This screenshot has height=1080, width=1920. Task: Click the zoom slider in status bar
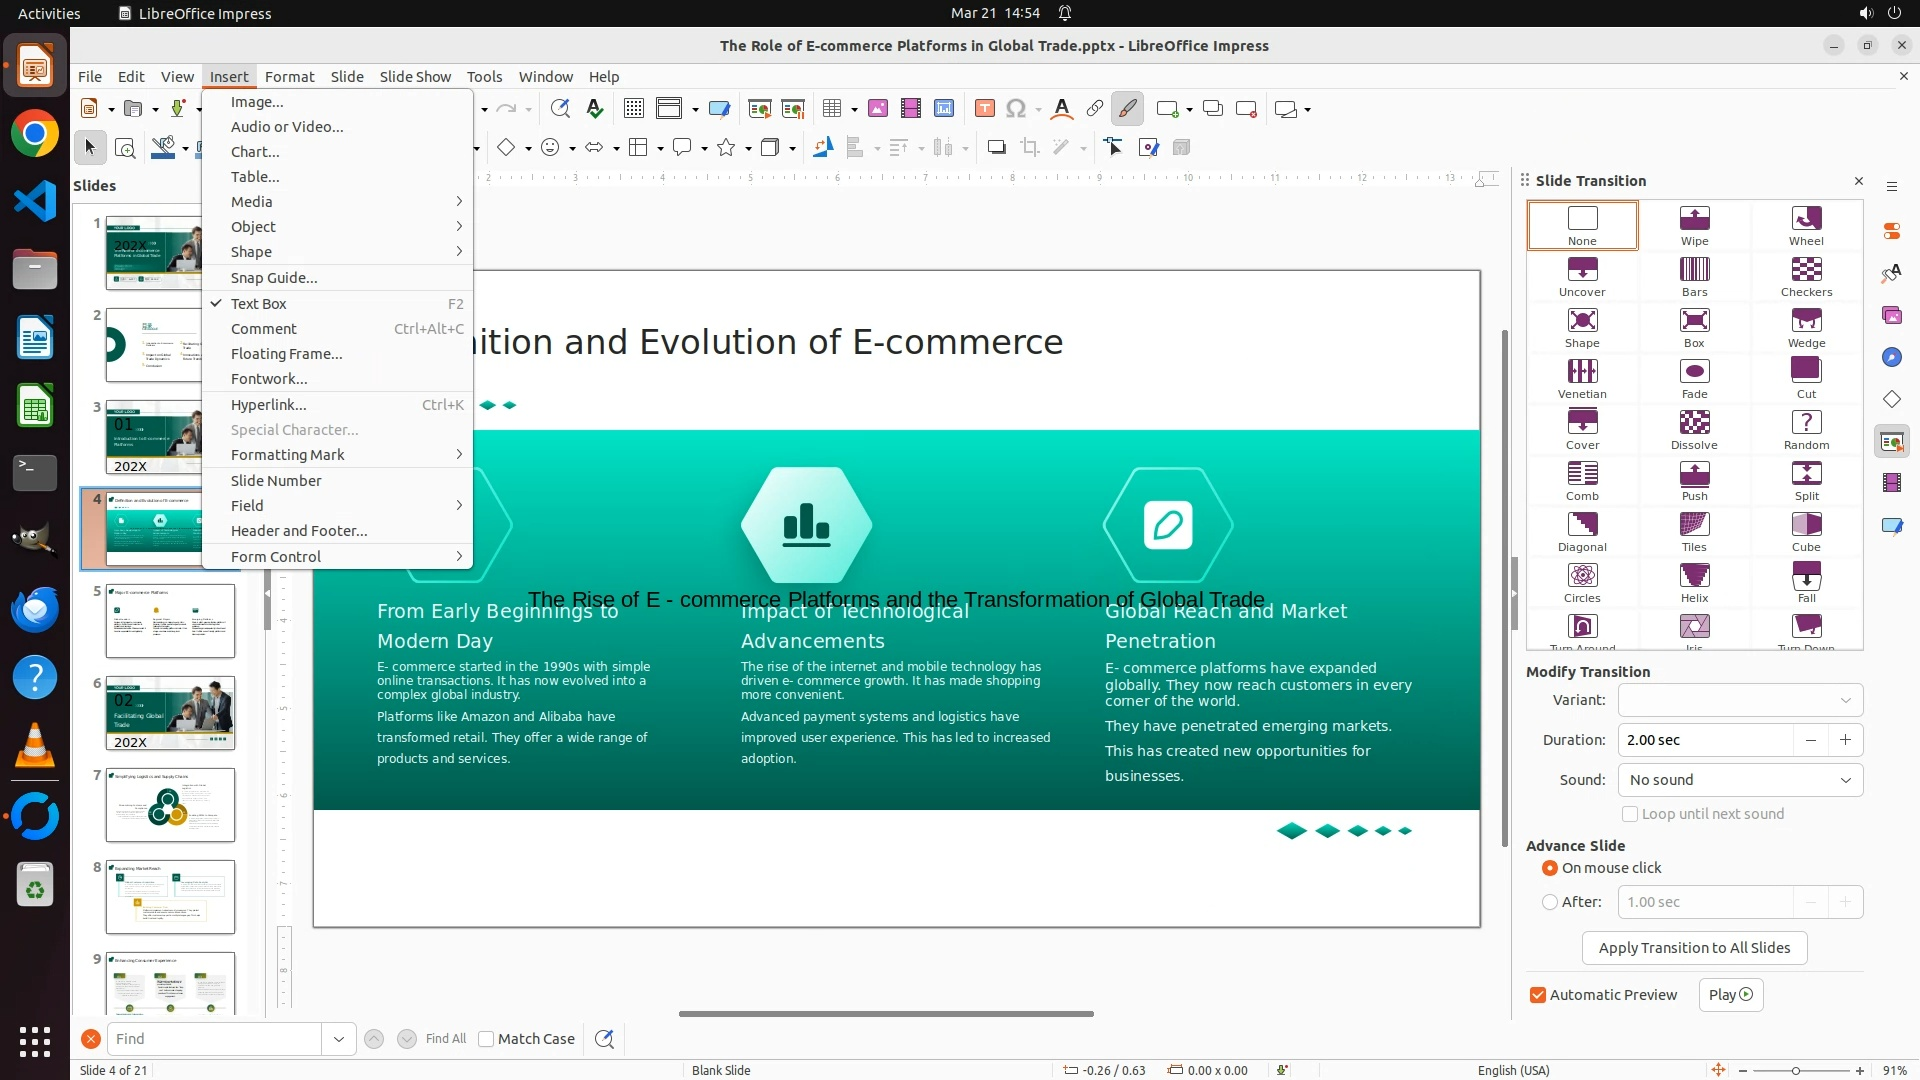click(x=1796, y=1071)
